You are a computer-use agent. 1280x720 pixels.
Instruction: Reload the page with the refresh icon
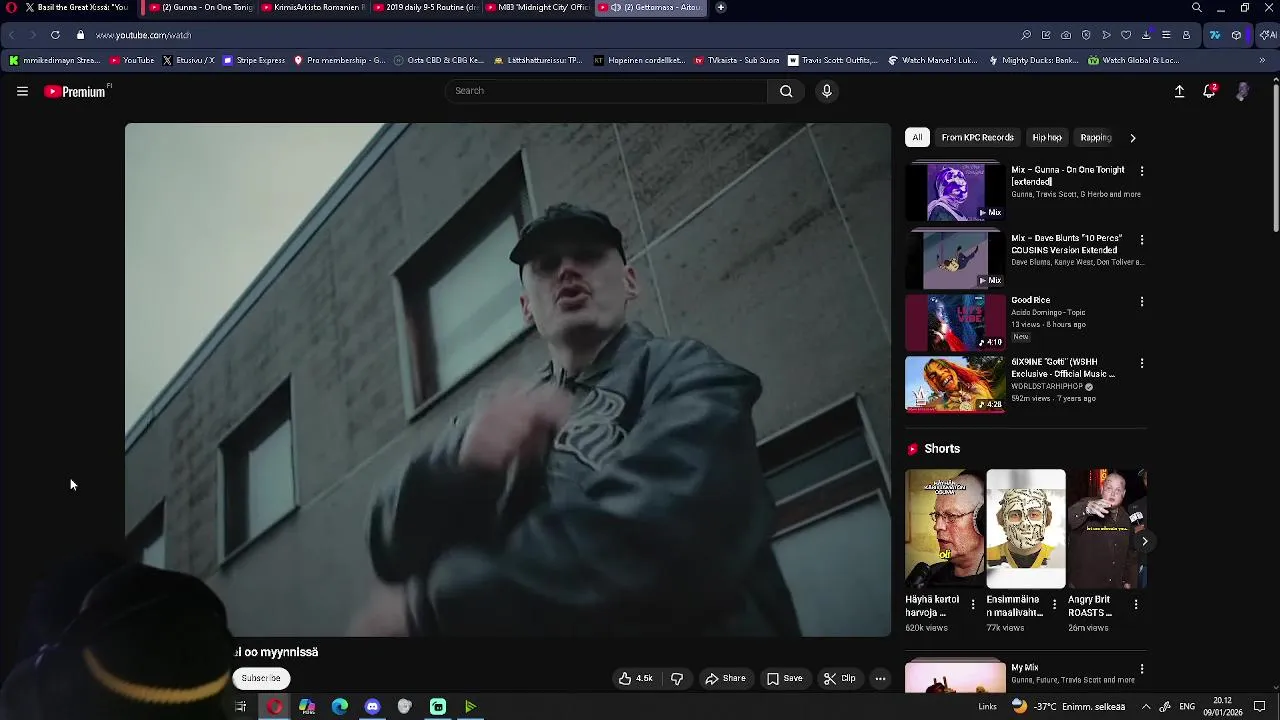(x=55, y=35)
